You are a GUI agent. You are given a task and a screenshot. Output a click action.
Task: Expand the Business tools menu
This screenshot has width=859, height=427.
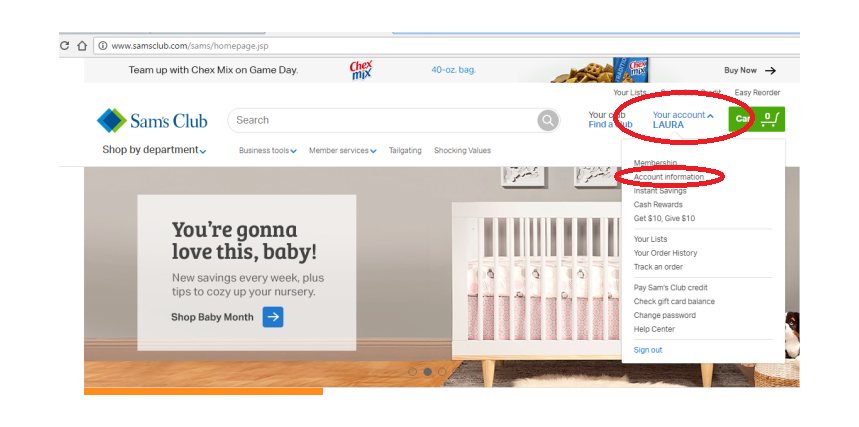(267, 150)
